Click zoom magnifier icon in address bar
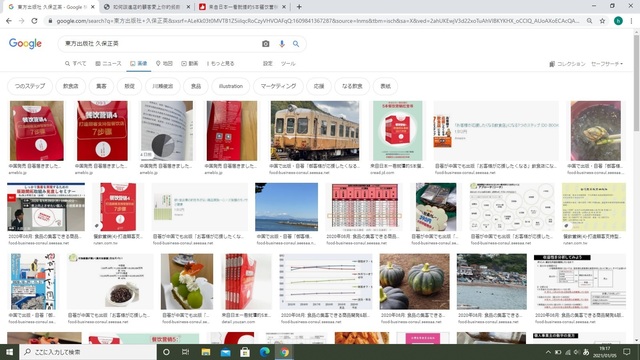This screenshot has height=360, width=640. tap(589, 21)
